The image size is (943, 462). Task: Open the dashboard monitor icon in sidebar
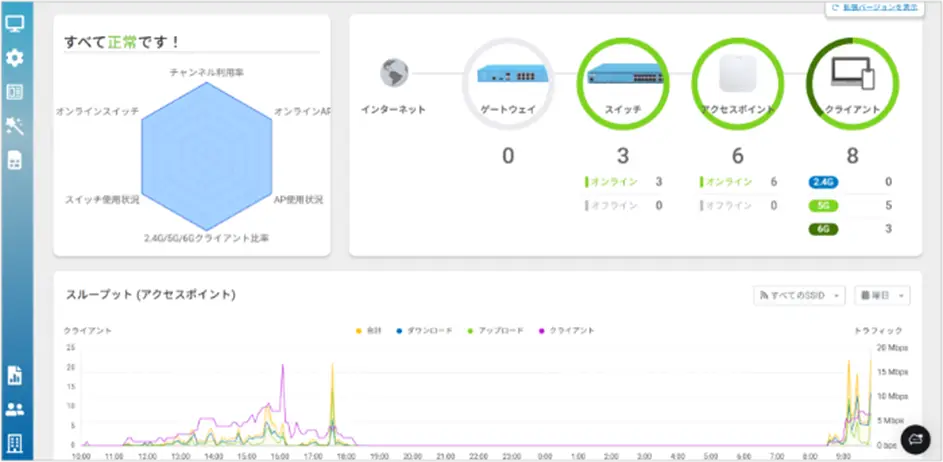pyautogui.click(x=15, y=23)
